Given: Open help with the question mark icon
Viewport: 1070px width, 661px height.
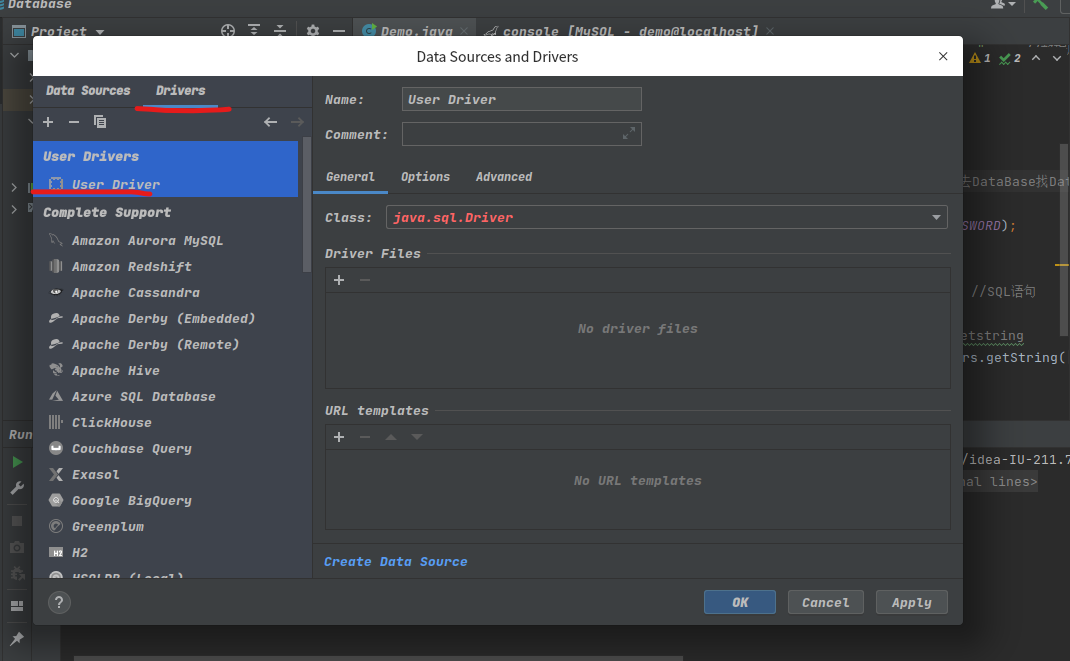Looking at the screenshot, I should (x=58, y=602).
